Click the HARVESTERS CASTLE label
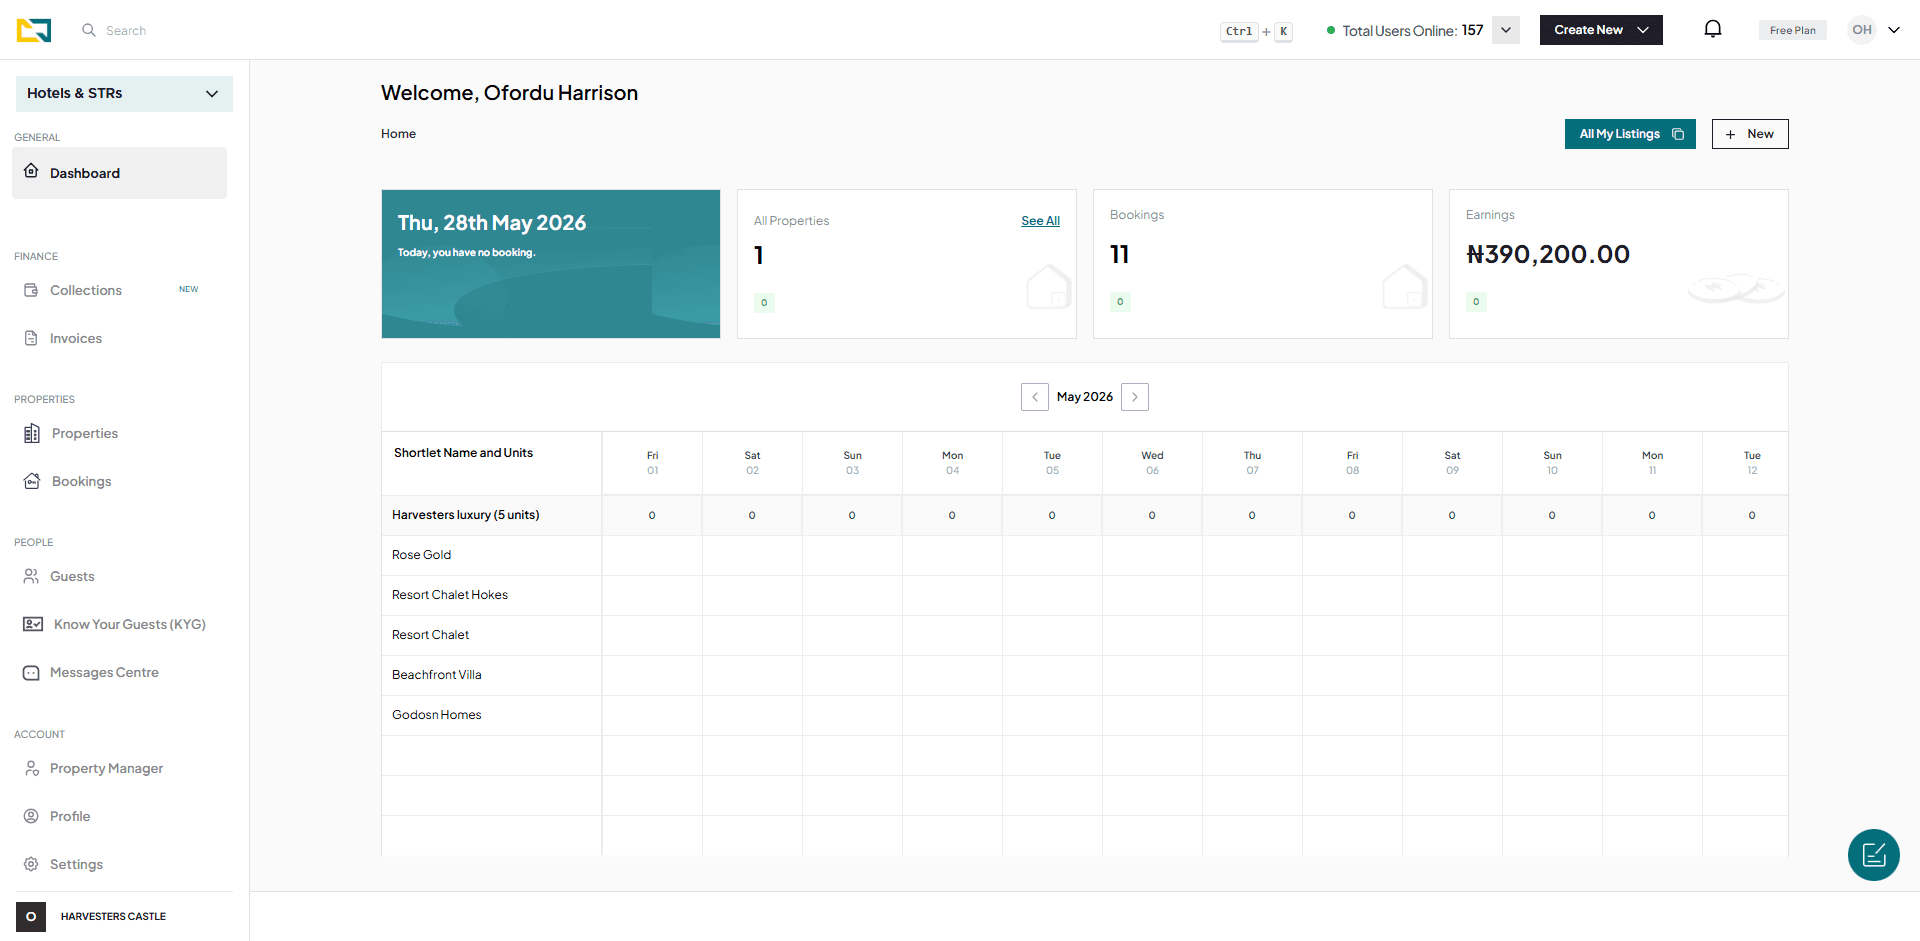Image resolution: width=1920 pixels, height=941 pixels. (113, 916)
